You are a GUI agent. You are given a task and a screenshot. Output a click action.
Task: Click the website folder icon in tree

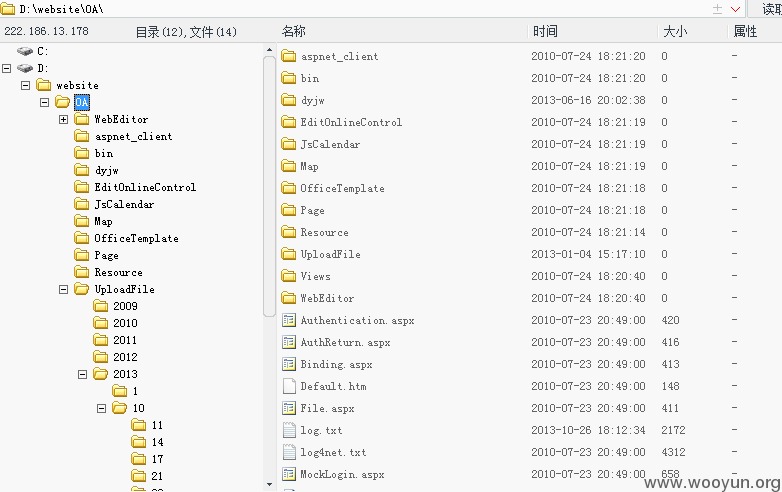44,85
